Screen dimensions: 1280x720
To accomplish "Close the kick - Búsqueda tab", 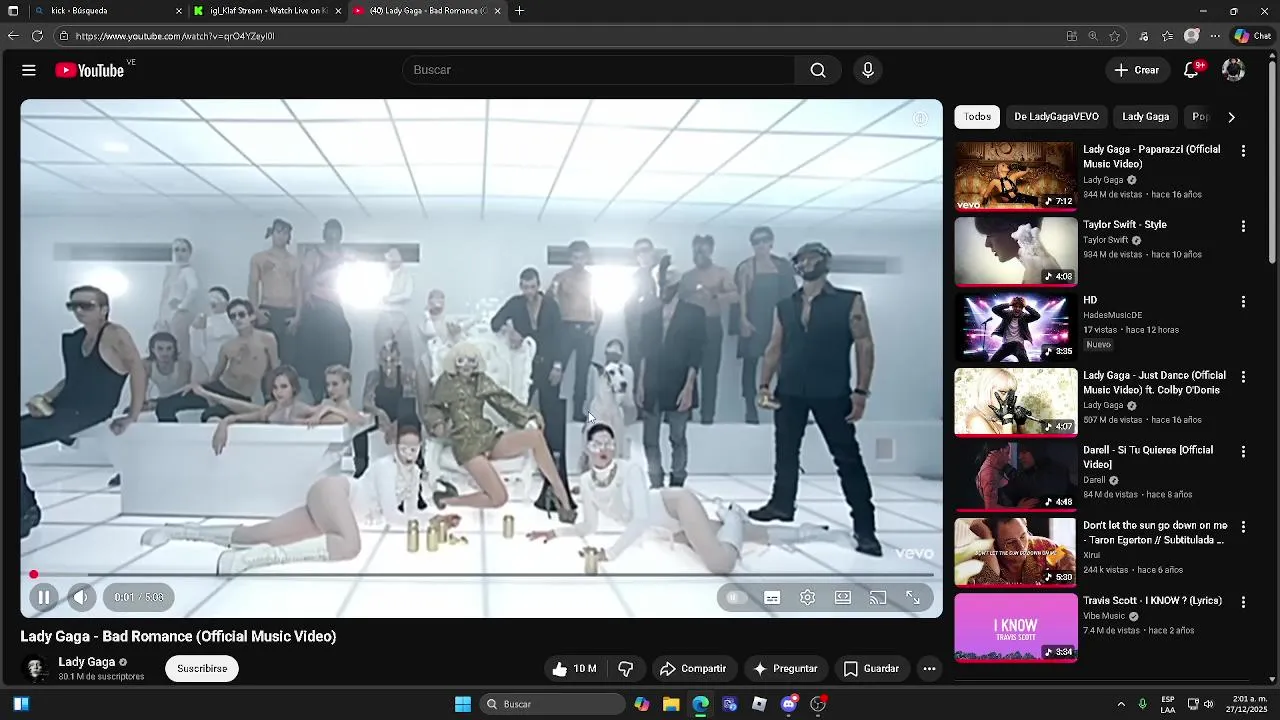I will coord(179,11).
